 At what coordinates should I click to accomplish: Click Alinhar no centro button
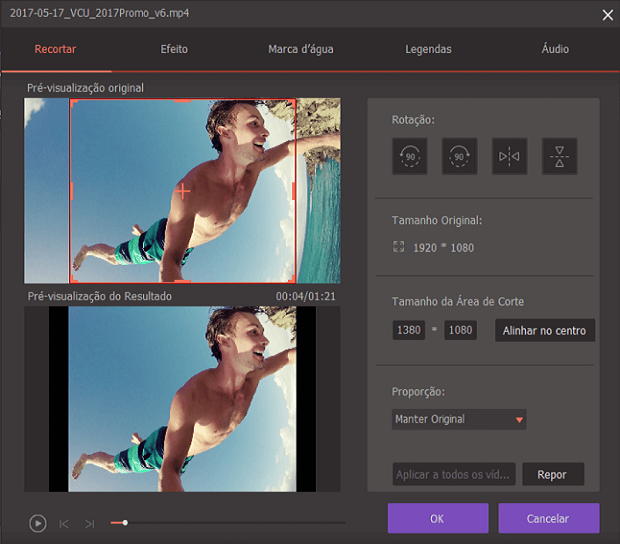[545, 331]
